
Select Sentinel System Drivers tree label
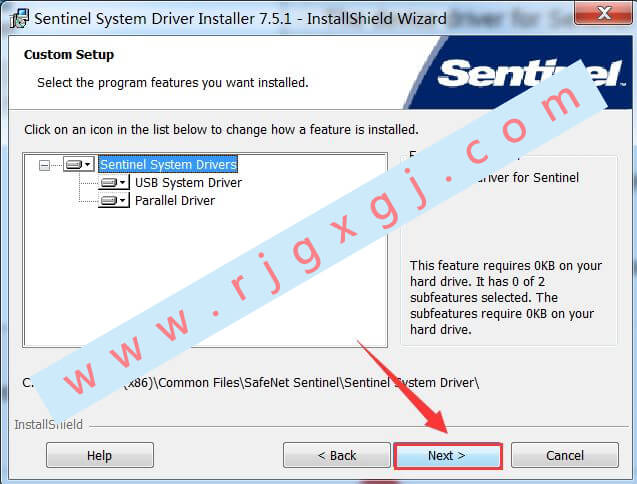click(168, 164)
